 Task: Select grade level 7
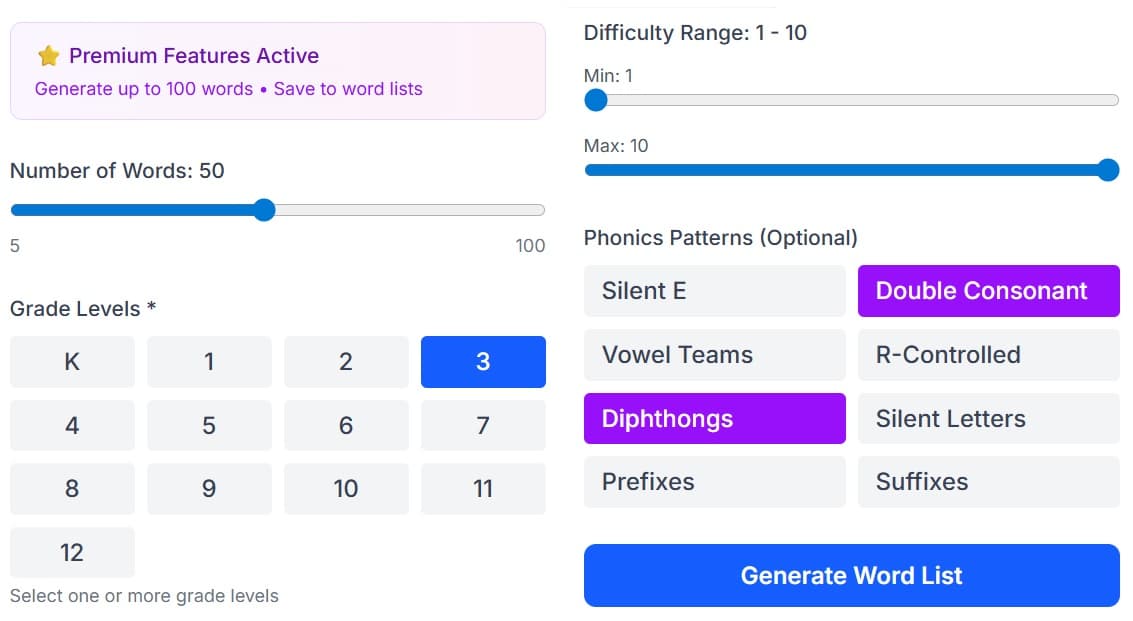click(483, 425)
